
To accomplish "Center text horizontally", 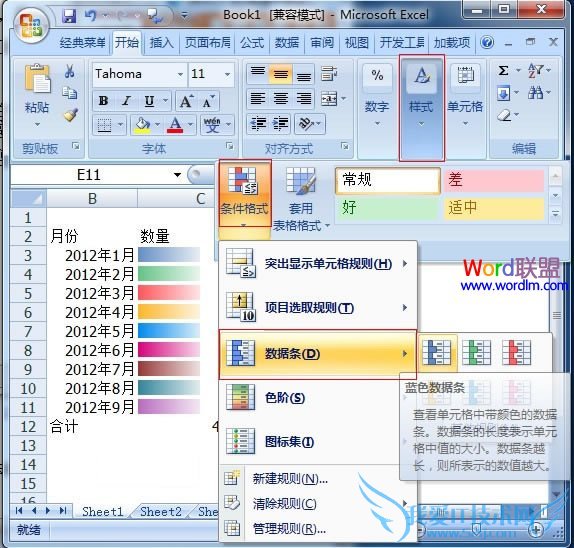I will 281,98.
